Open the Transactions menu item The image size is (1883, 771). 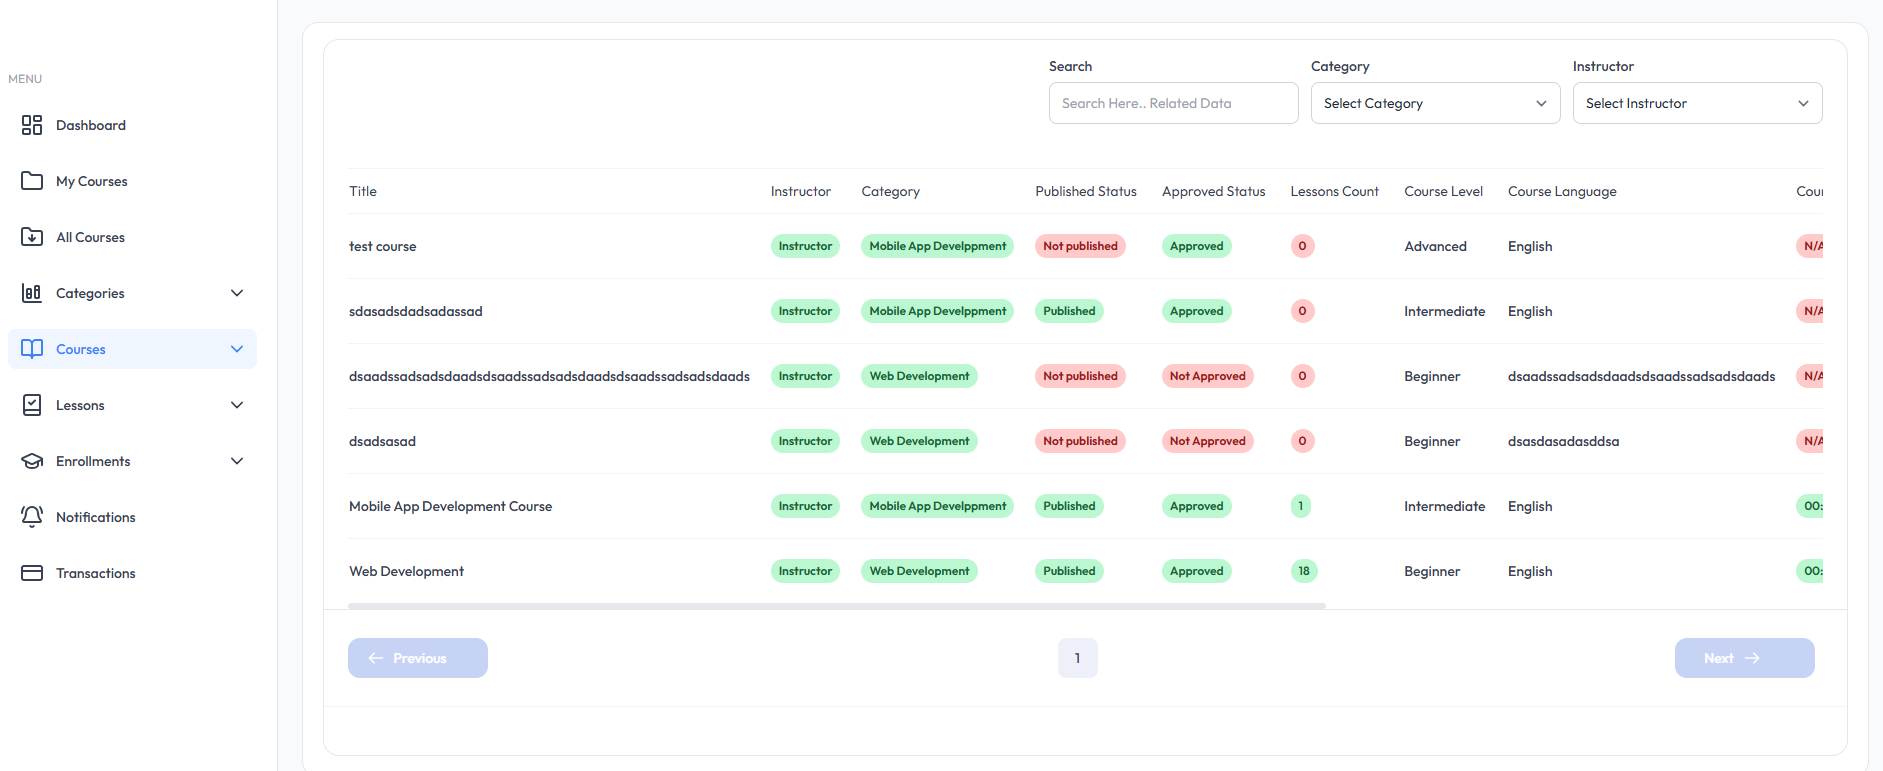(95, 573)
